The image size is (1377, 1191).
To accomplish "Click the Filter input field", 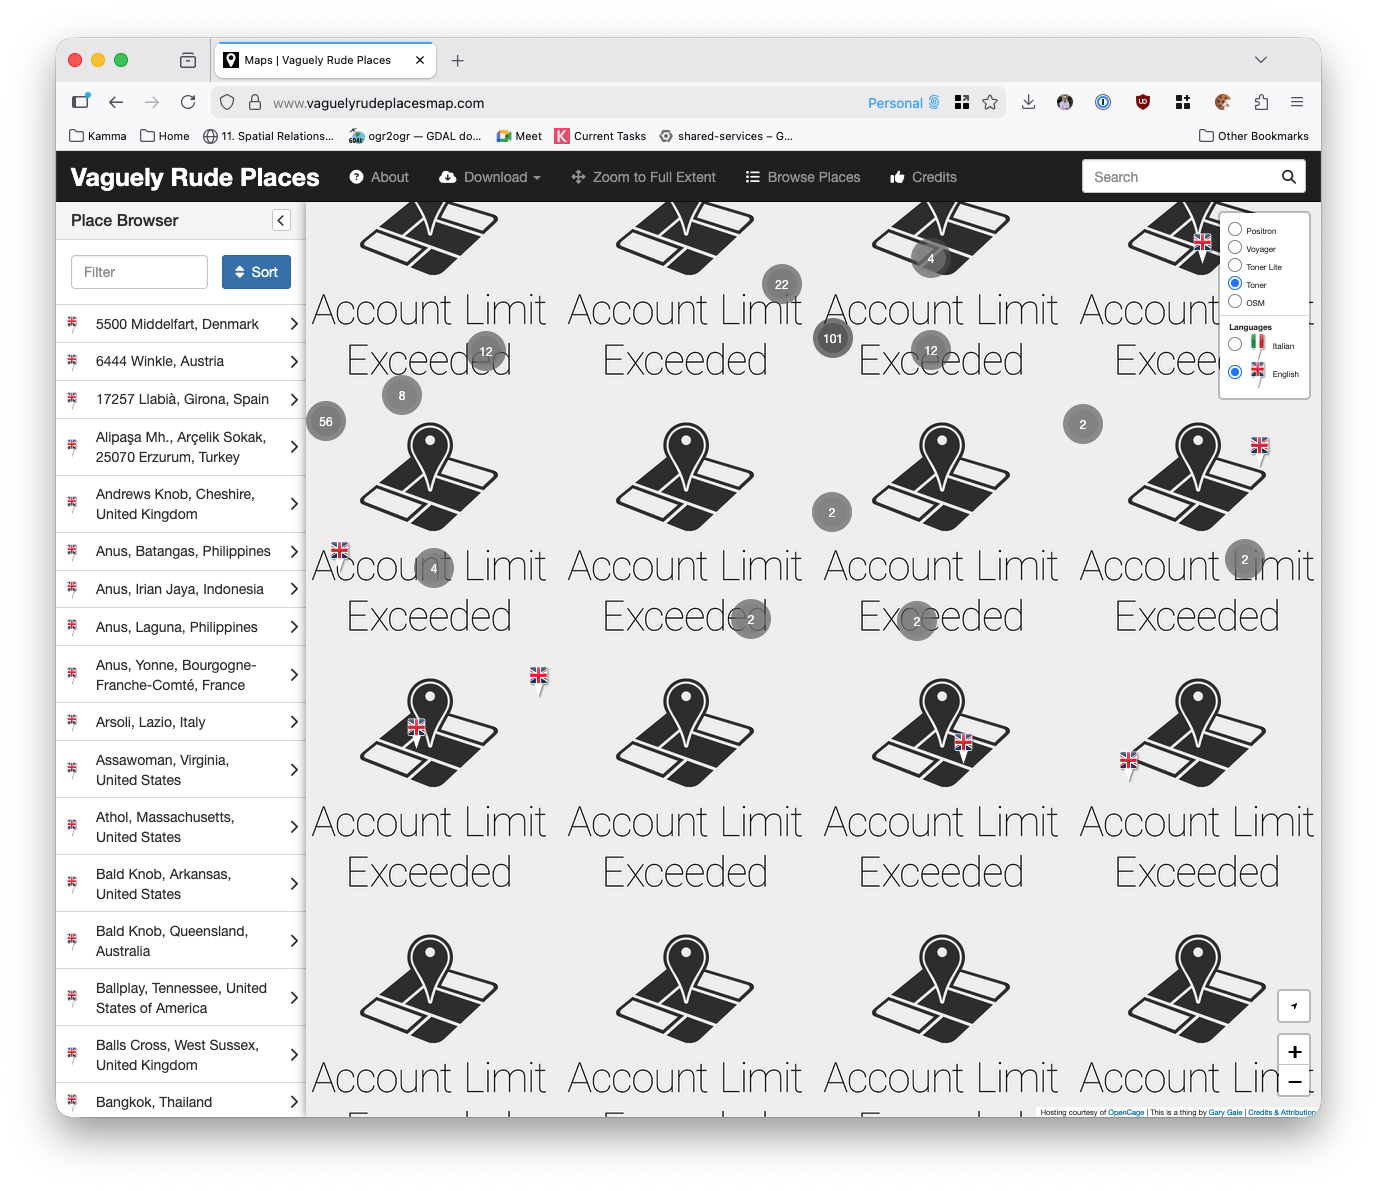I will (x=139, y=272).
